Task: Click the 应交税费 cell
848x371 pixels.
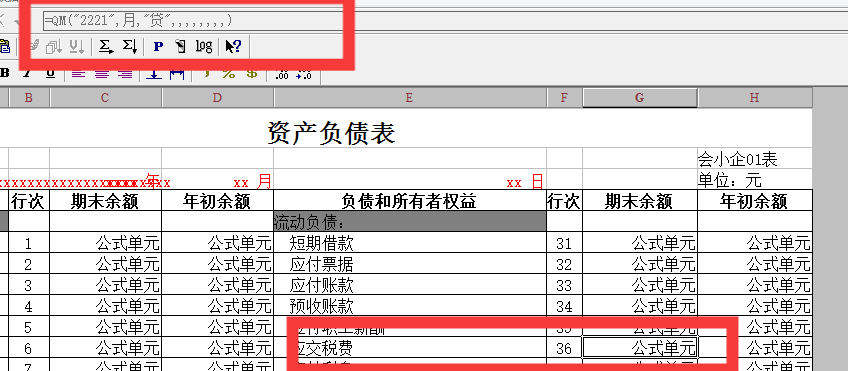Action: (410, 348)
